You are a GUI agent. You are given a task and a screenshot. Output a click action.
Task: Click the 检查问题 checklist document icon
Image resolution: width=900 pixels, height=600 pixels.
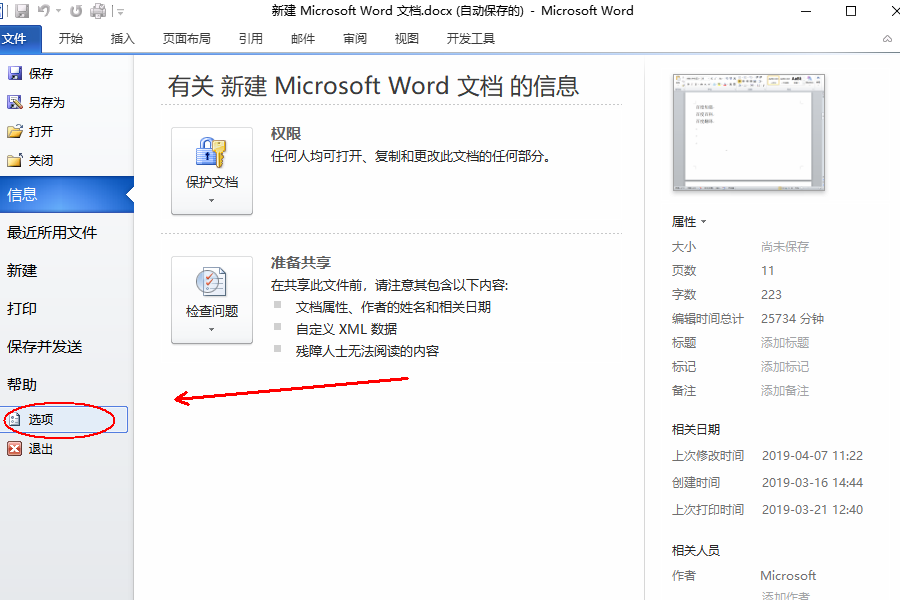click(211, 281)
